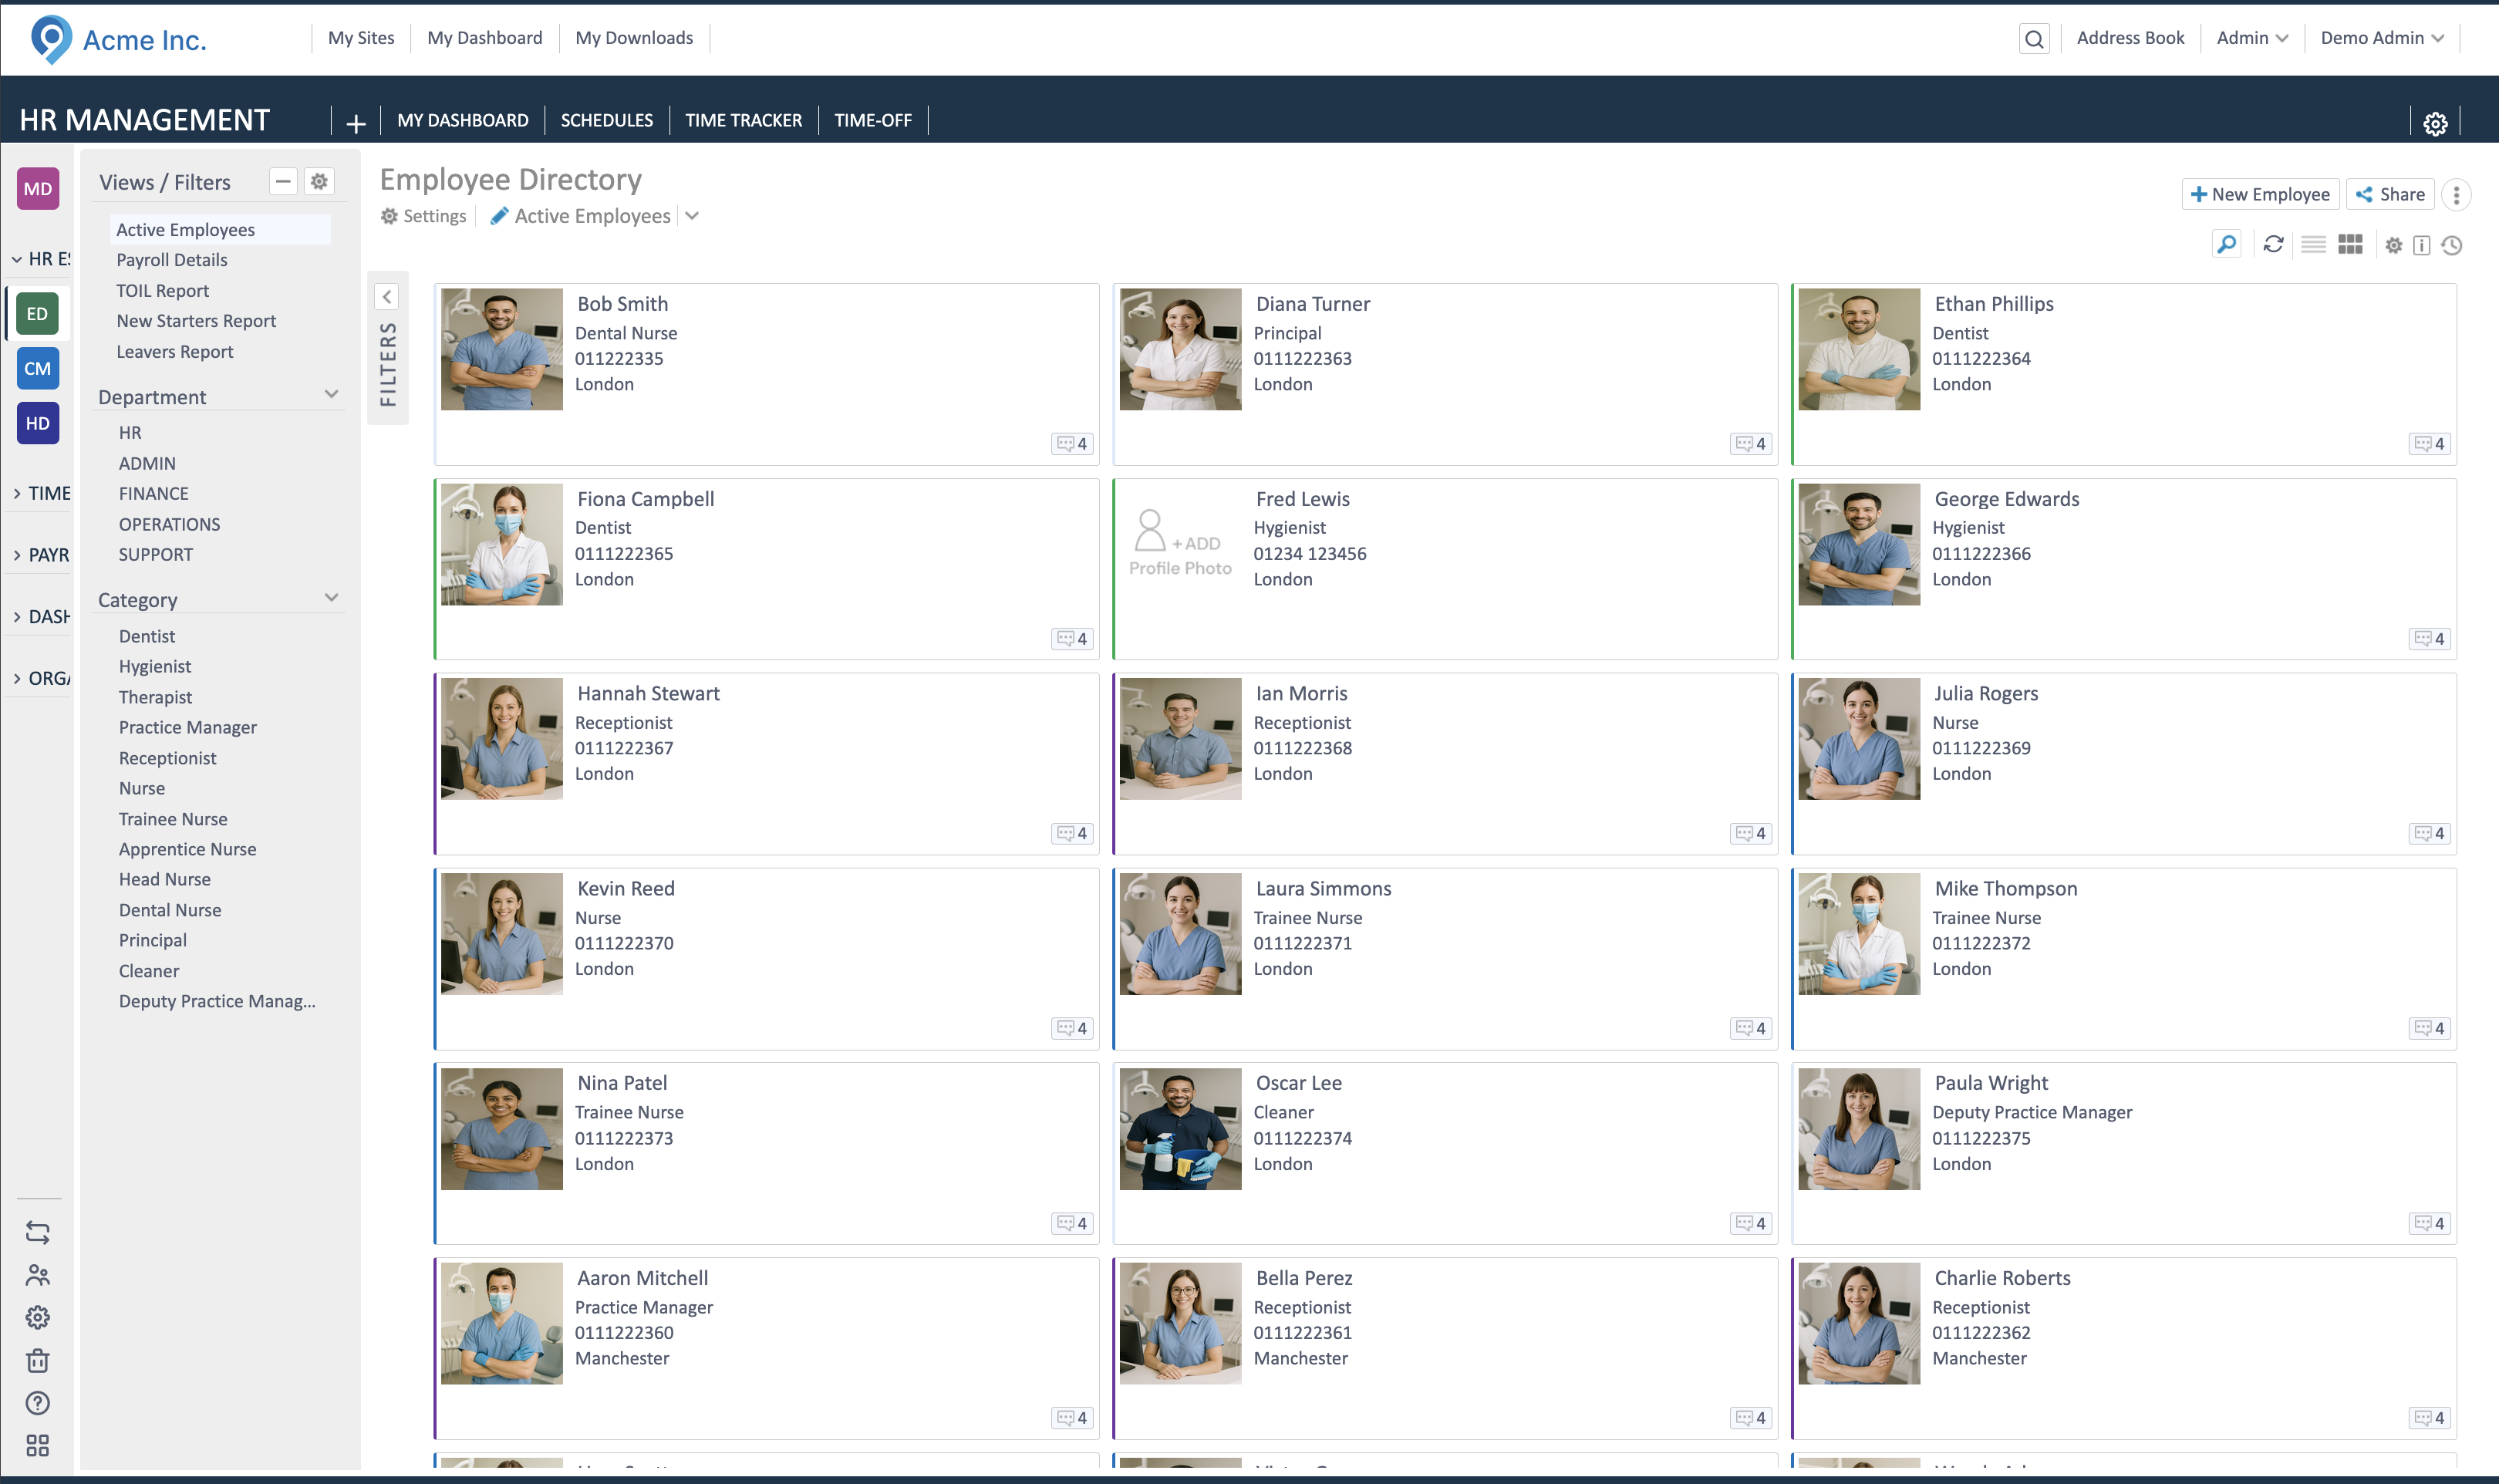
Task: Open the trash/recycle bin in the left sidebar
Action: click(37, 1360)
